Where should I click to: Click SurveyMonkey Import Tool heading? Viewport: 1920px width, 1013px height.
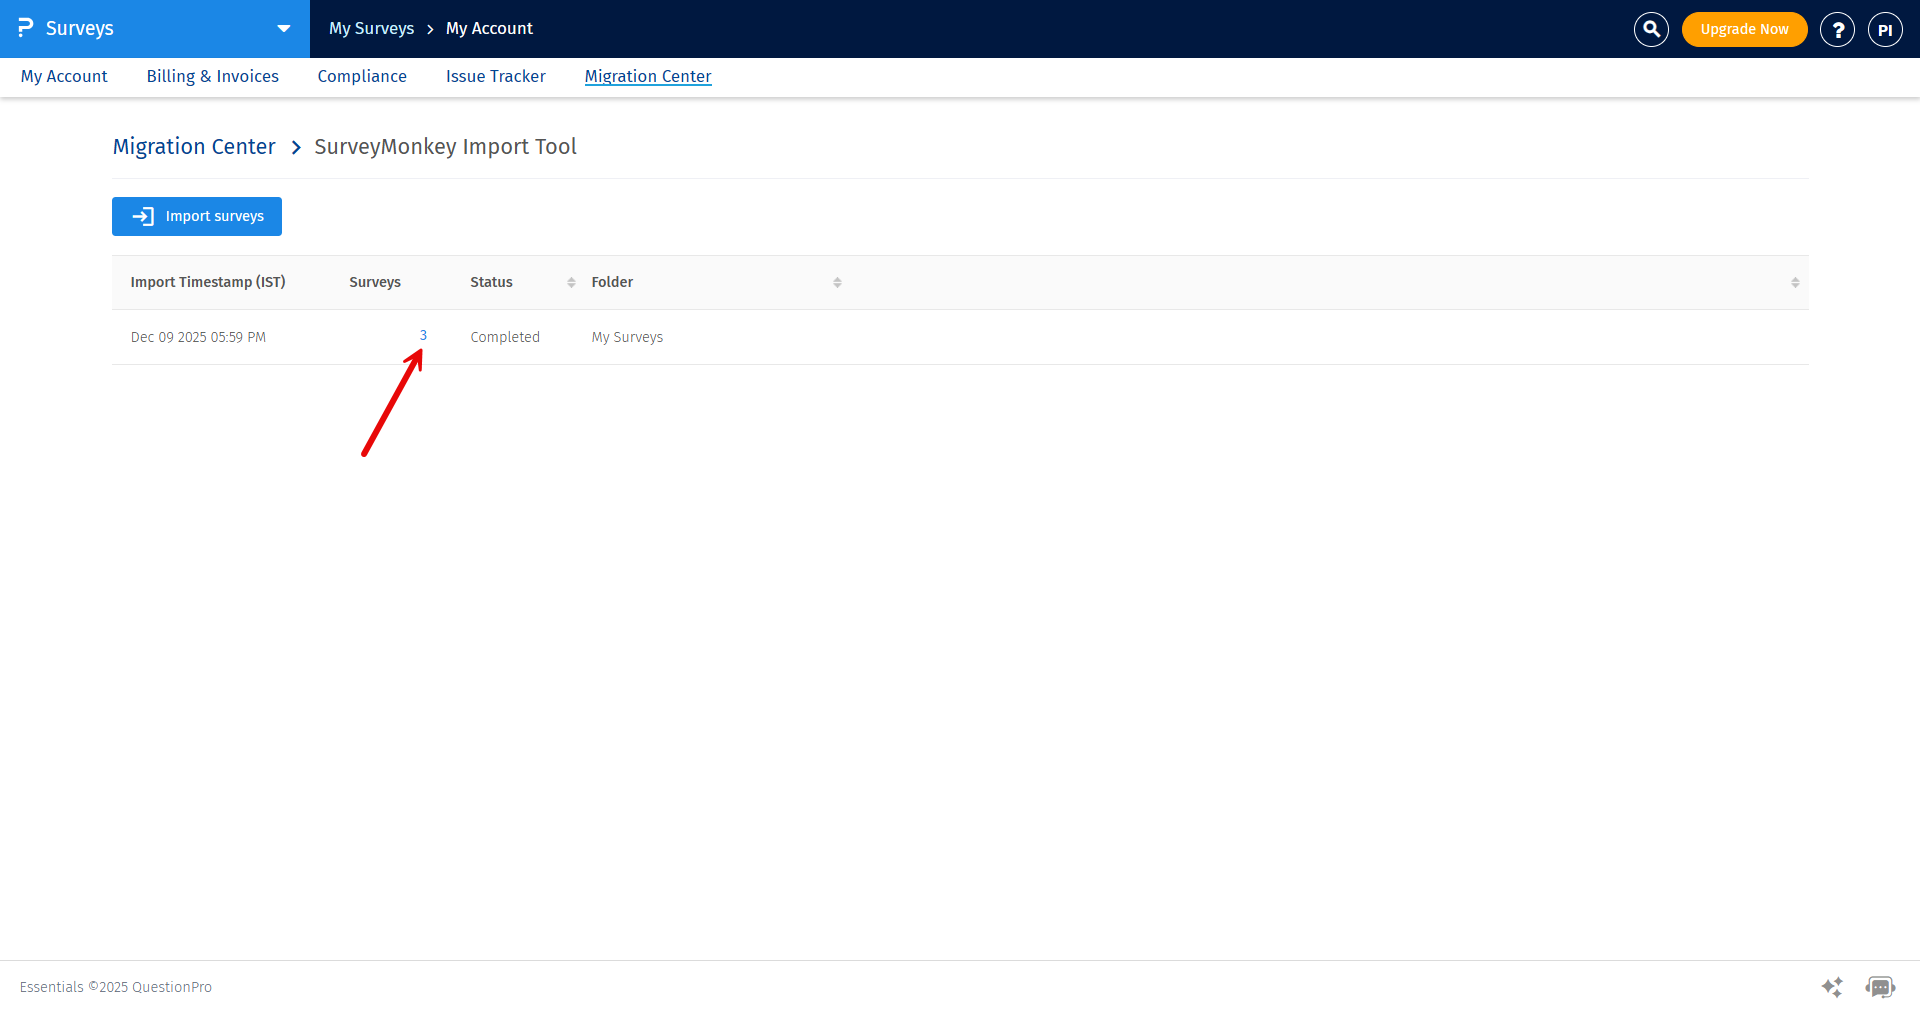[x=445, y=146]
